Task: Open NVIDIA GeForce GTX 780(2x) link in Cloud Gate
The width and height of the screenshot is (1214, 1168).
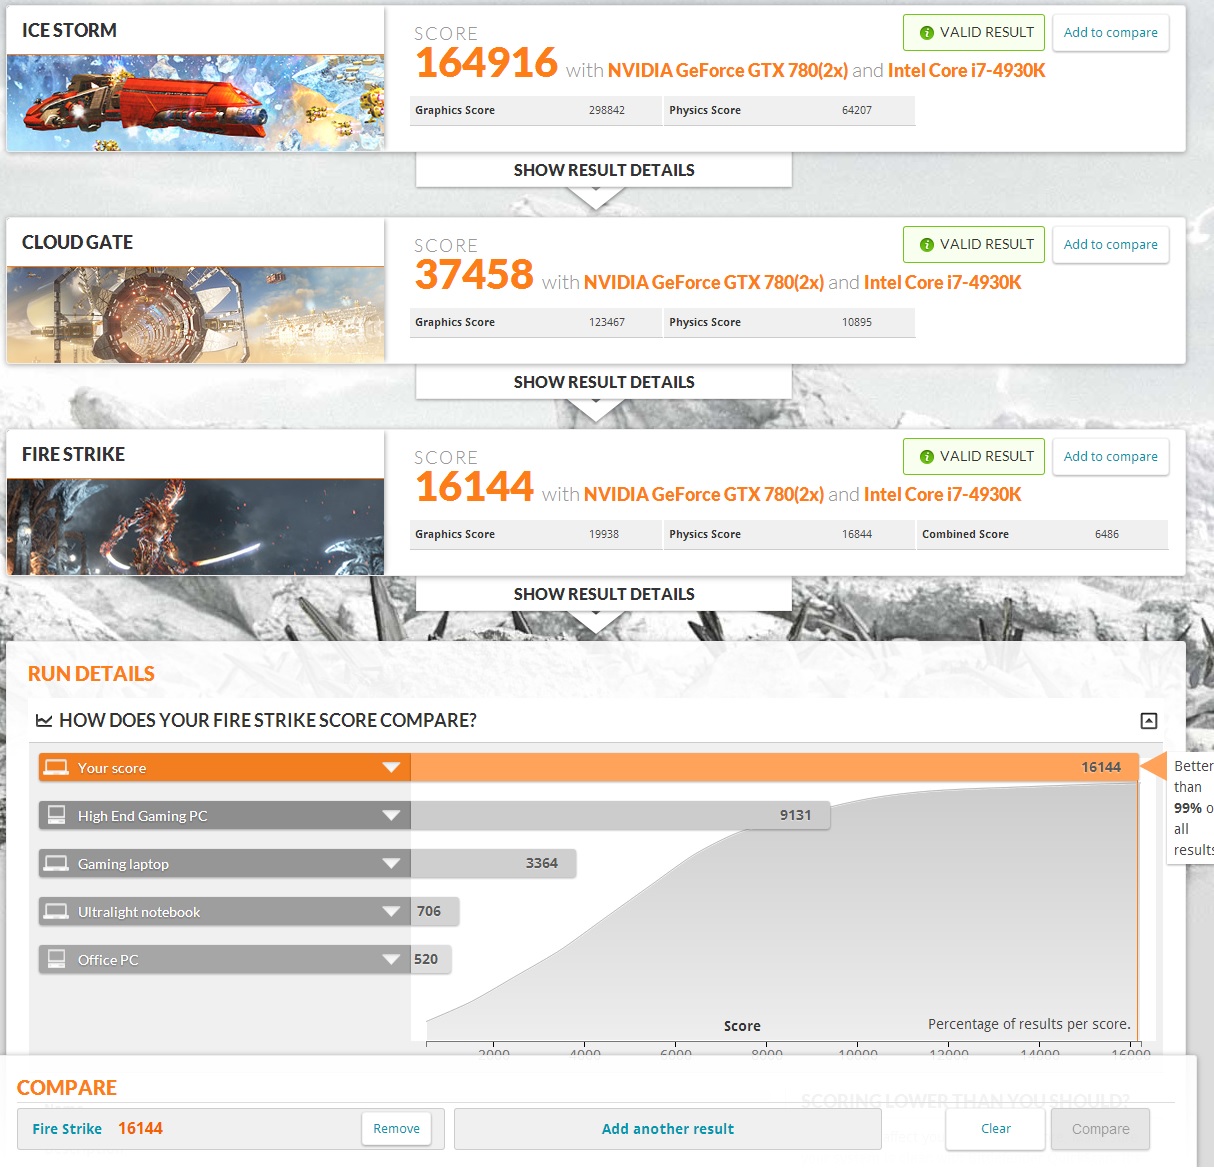Action: [704, 283]
